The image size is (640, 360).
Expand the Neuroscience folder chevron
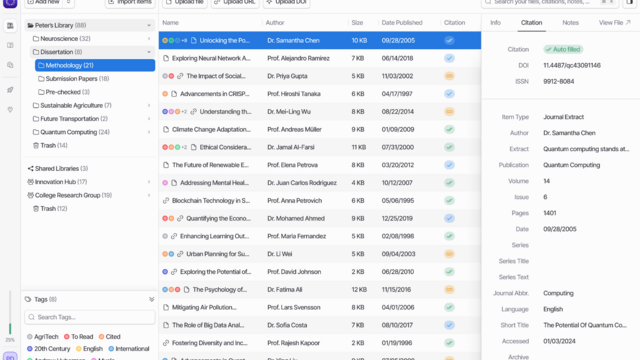(x=149, y=39)
